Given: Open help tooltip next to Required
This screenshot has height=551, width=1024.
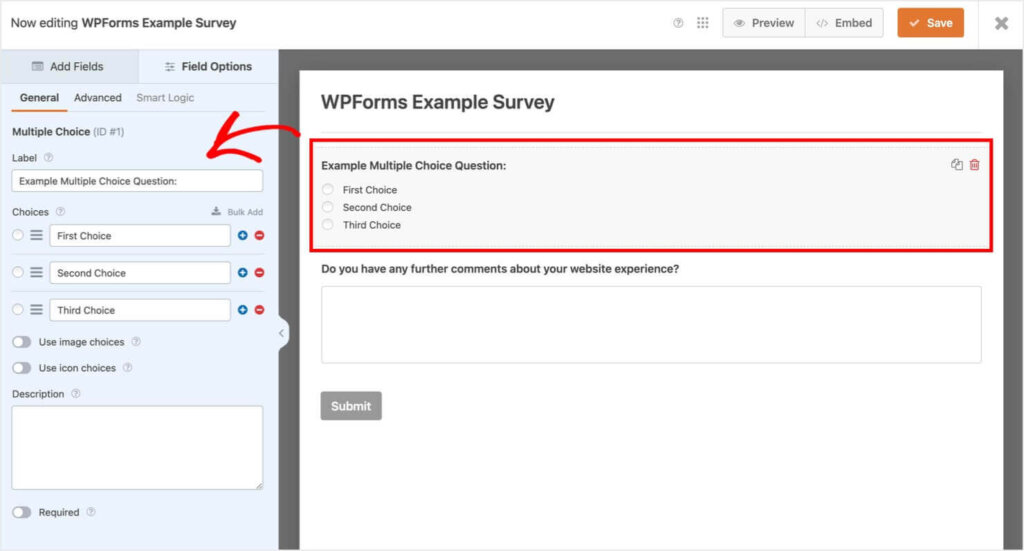Looking at the screenshot, I should click(91, 512).
